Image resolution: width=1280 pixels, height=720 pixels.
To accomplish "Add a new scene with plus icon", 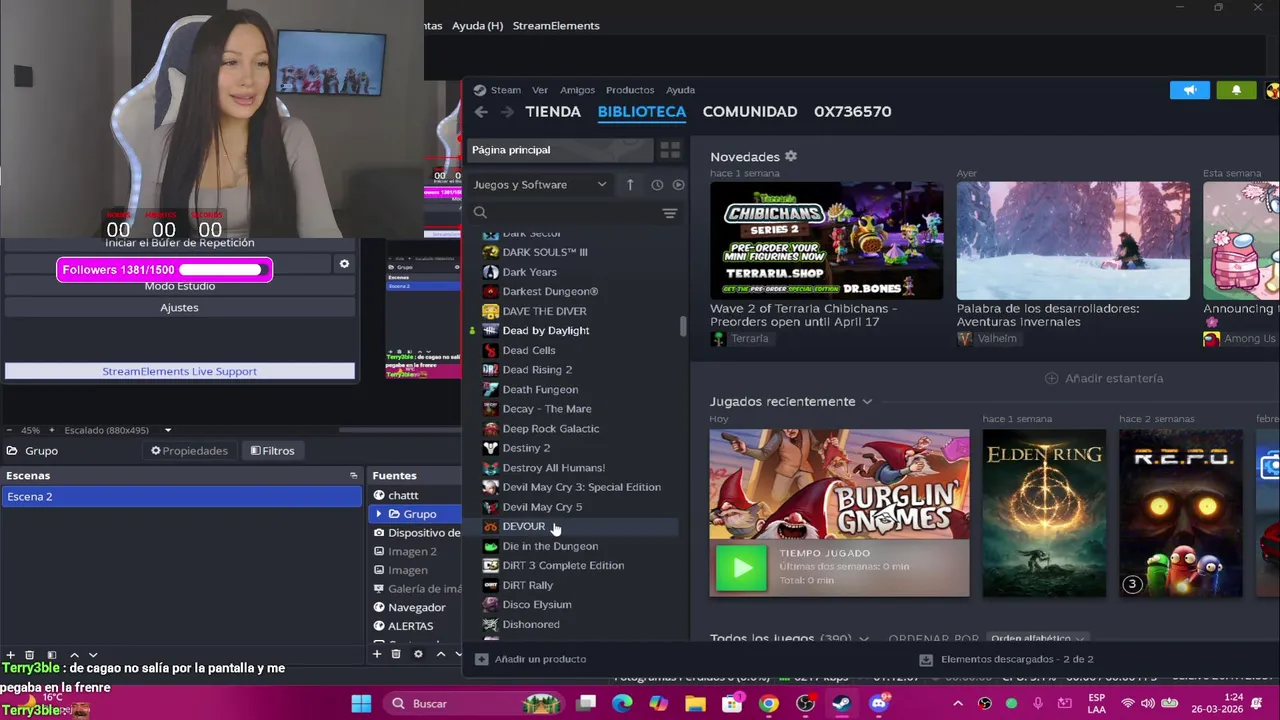I will (x=10, y=654).
